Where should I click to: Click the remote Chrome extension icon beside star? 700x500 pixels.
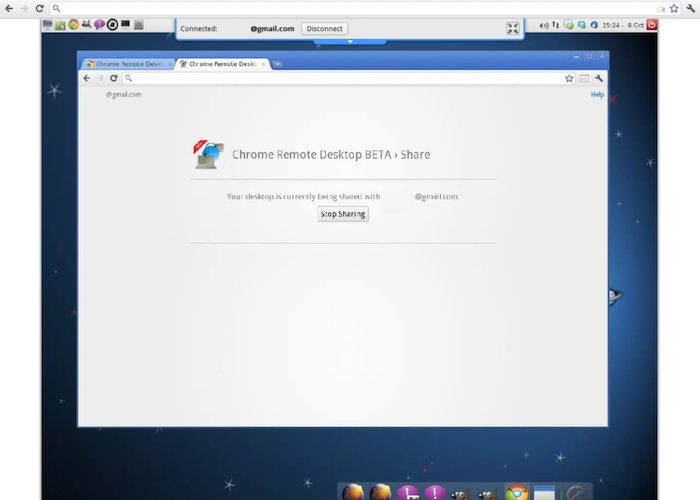584,79
